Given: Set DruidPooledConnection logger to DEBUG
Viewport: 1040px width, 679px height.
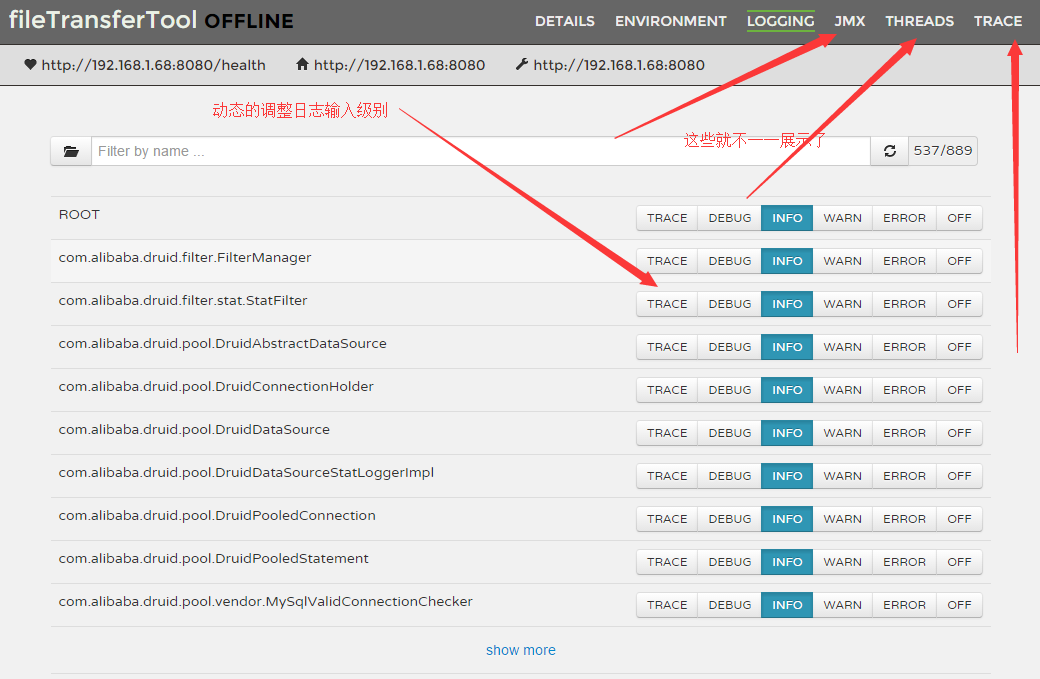Looking at the screenshot, I should (x=730, y=519).
